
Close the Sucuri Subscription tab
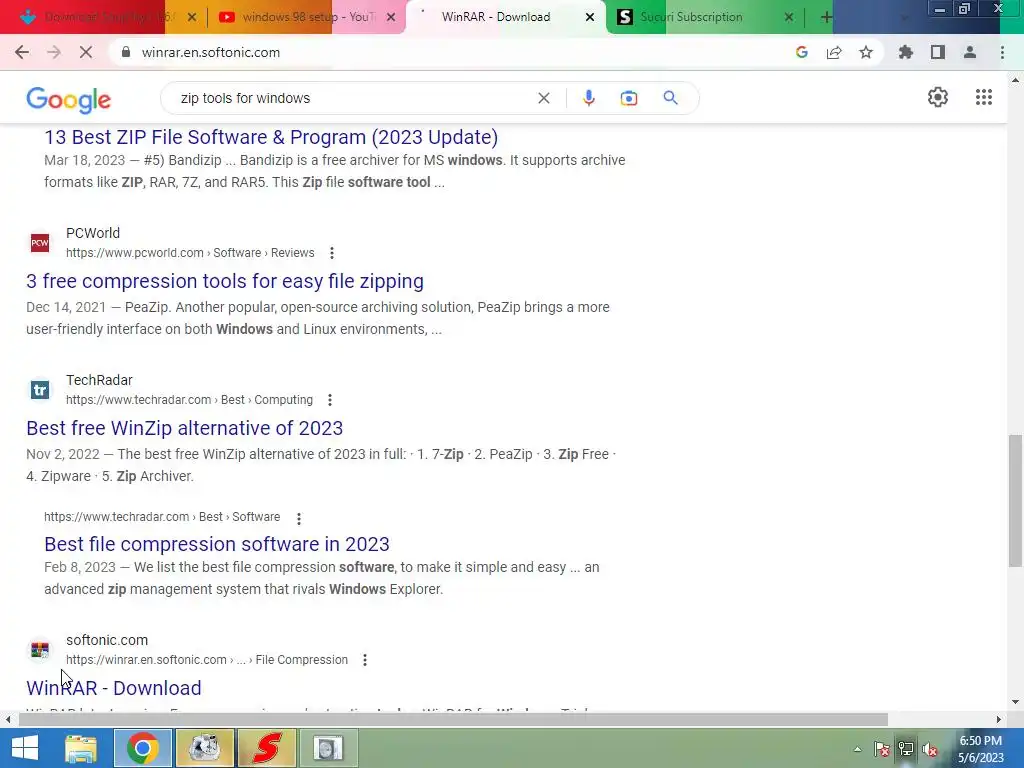pos(788,17)
